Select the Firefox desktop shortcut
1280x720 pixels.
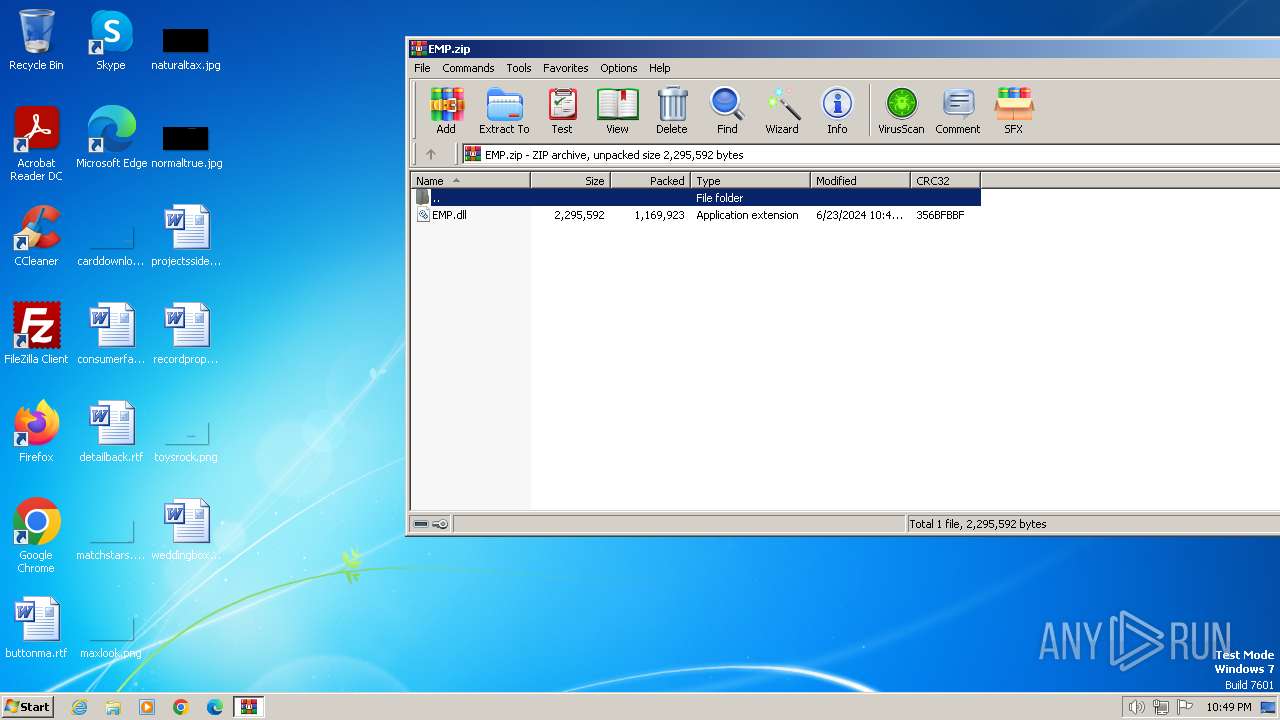tap(36, 432)
